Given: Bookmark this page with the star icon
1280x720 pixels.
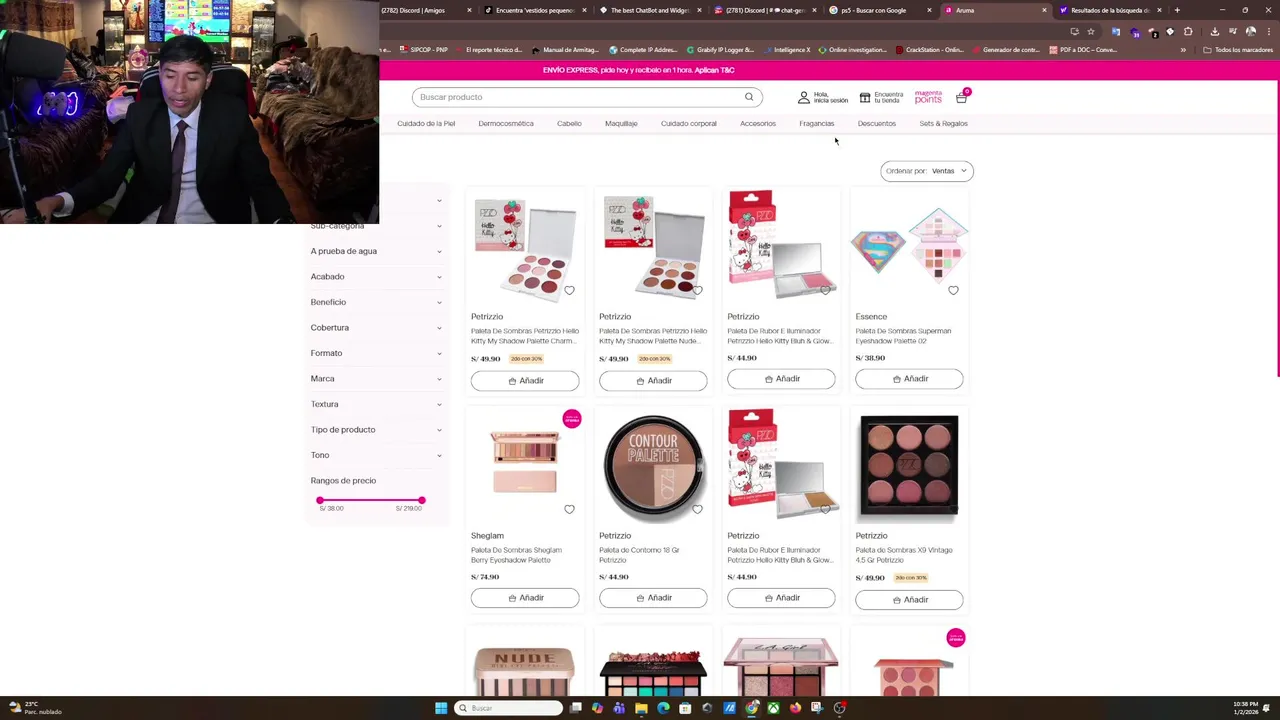Looking at the screenshot, I should pos(1091,31).
